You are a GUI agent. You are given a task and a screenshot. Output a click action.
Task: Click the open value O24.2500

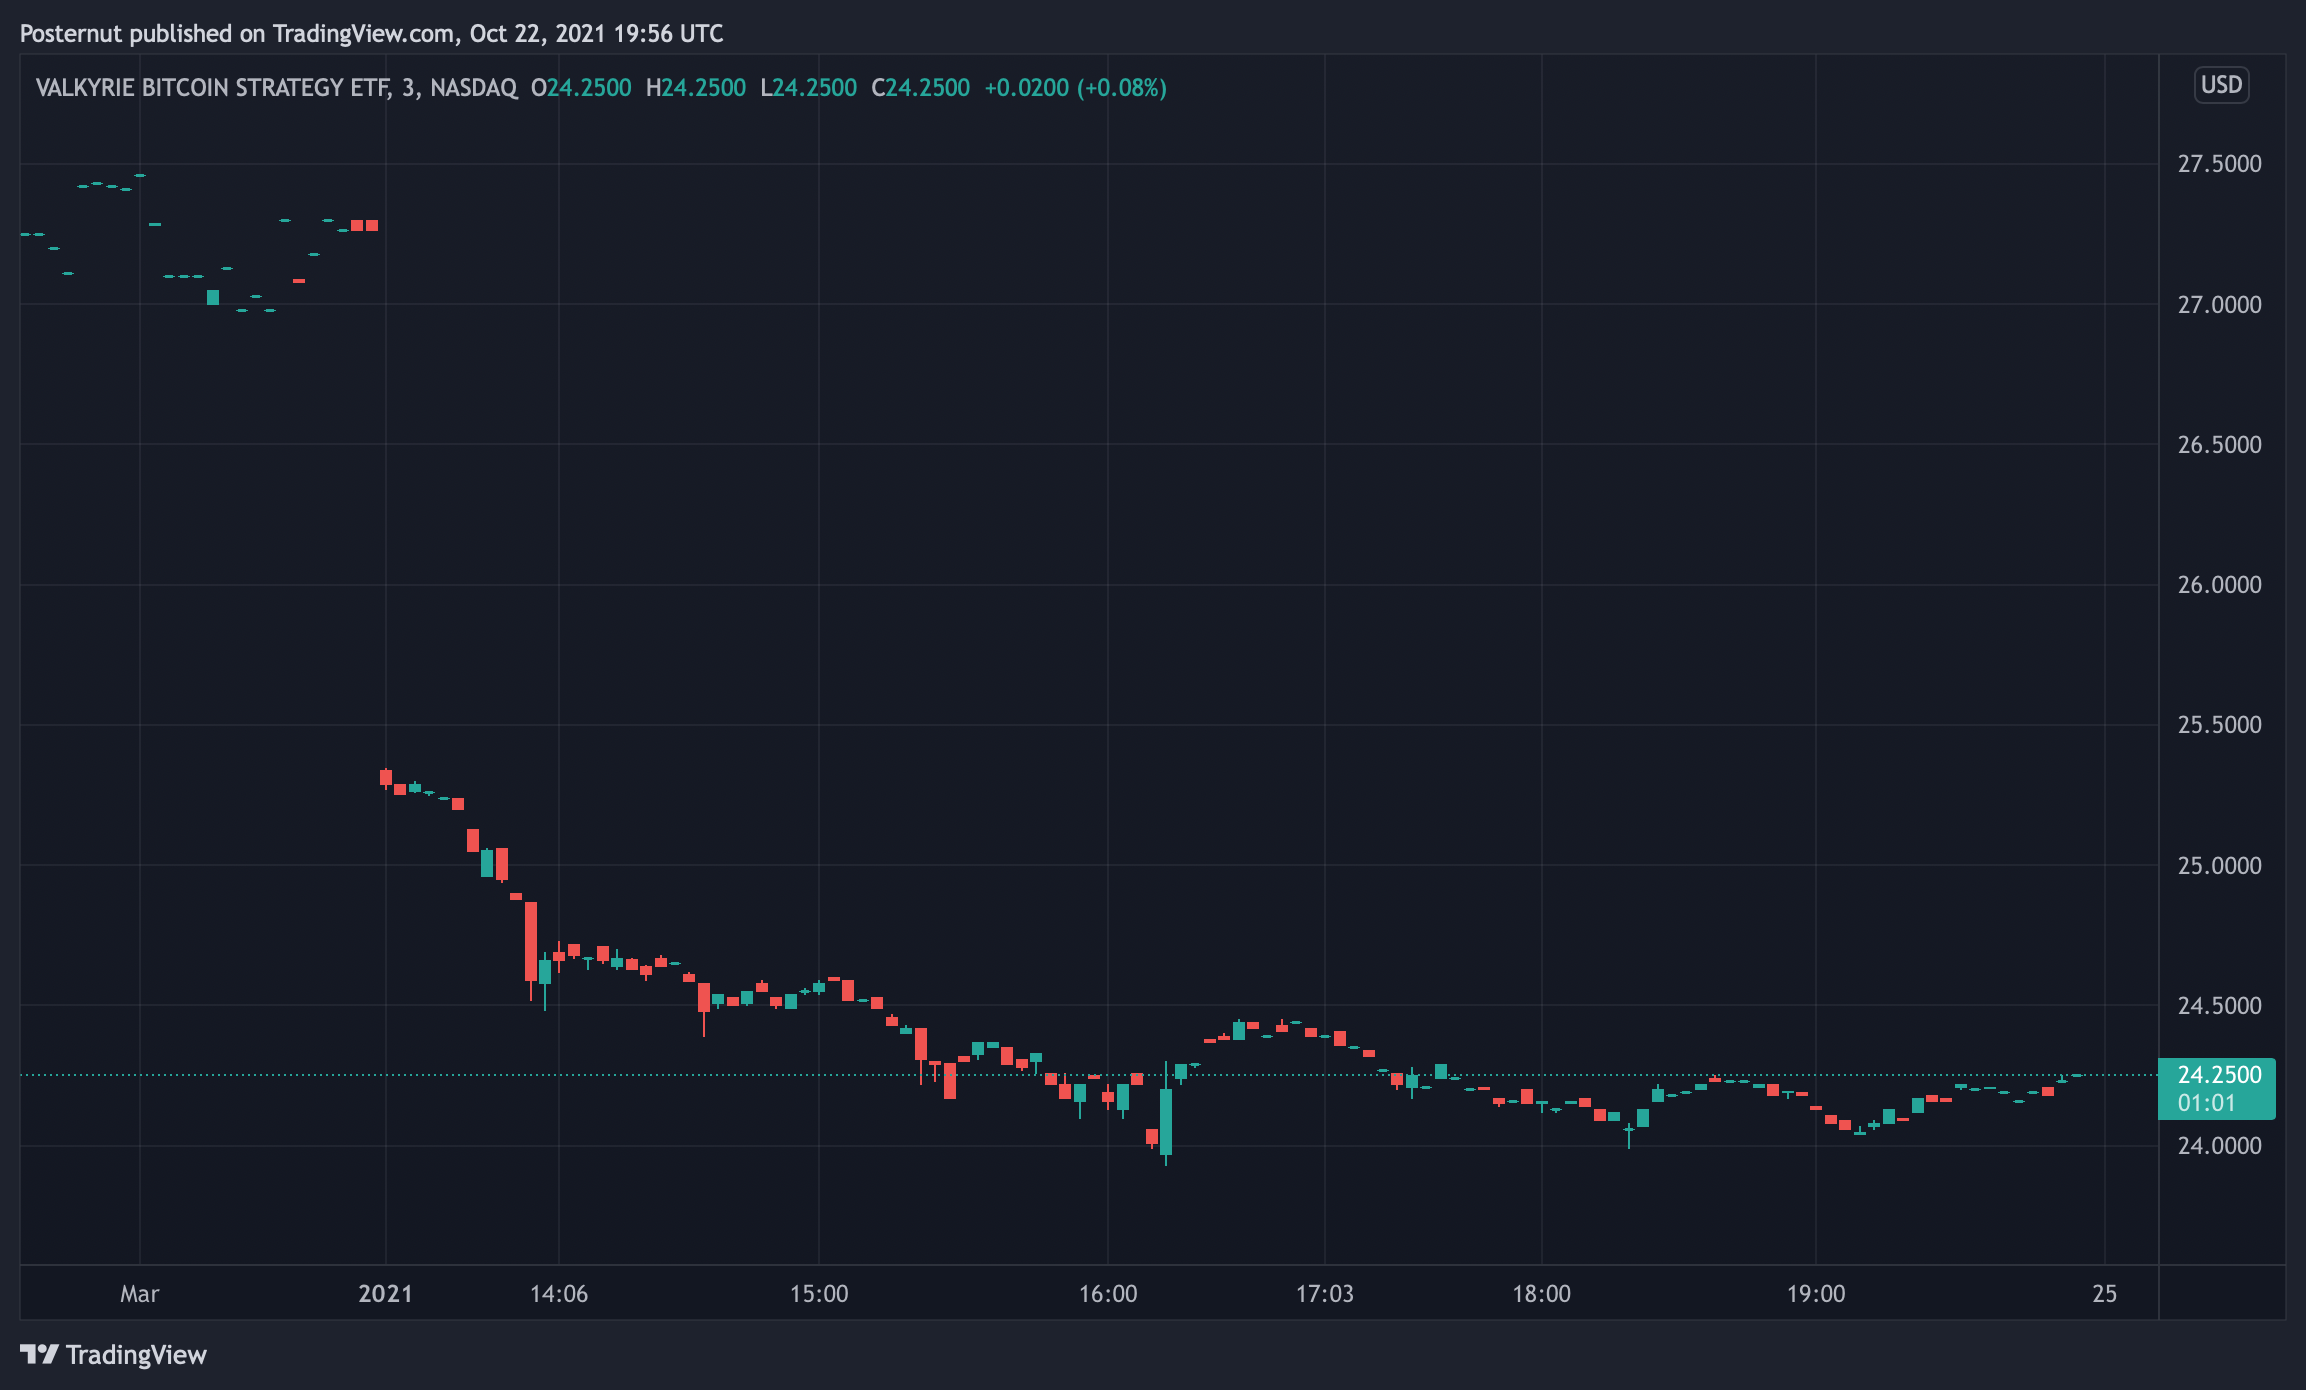[581, 88]
